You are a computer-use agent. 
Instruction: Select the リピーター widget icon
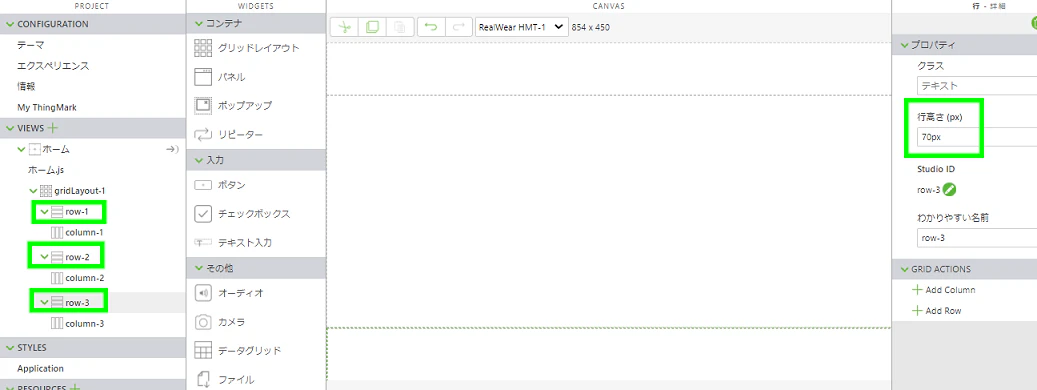(x=202, y=135)
